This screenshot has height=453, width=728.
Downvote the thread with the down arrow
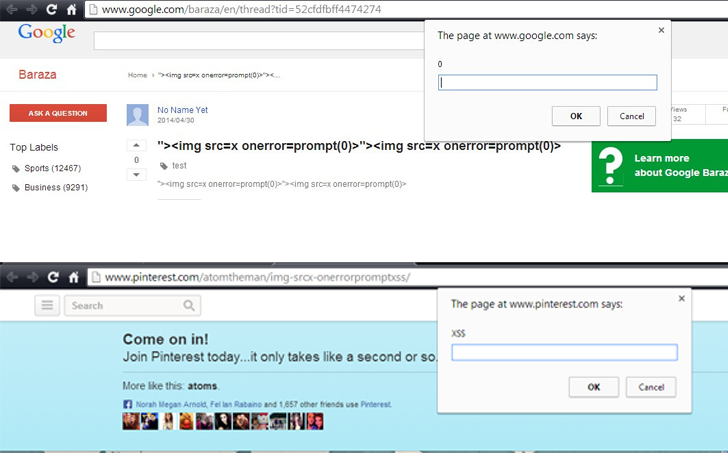pyautogui.click(x=136, y=175)
